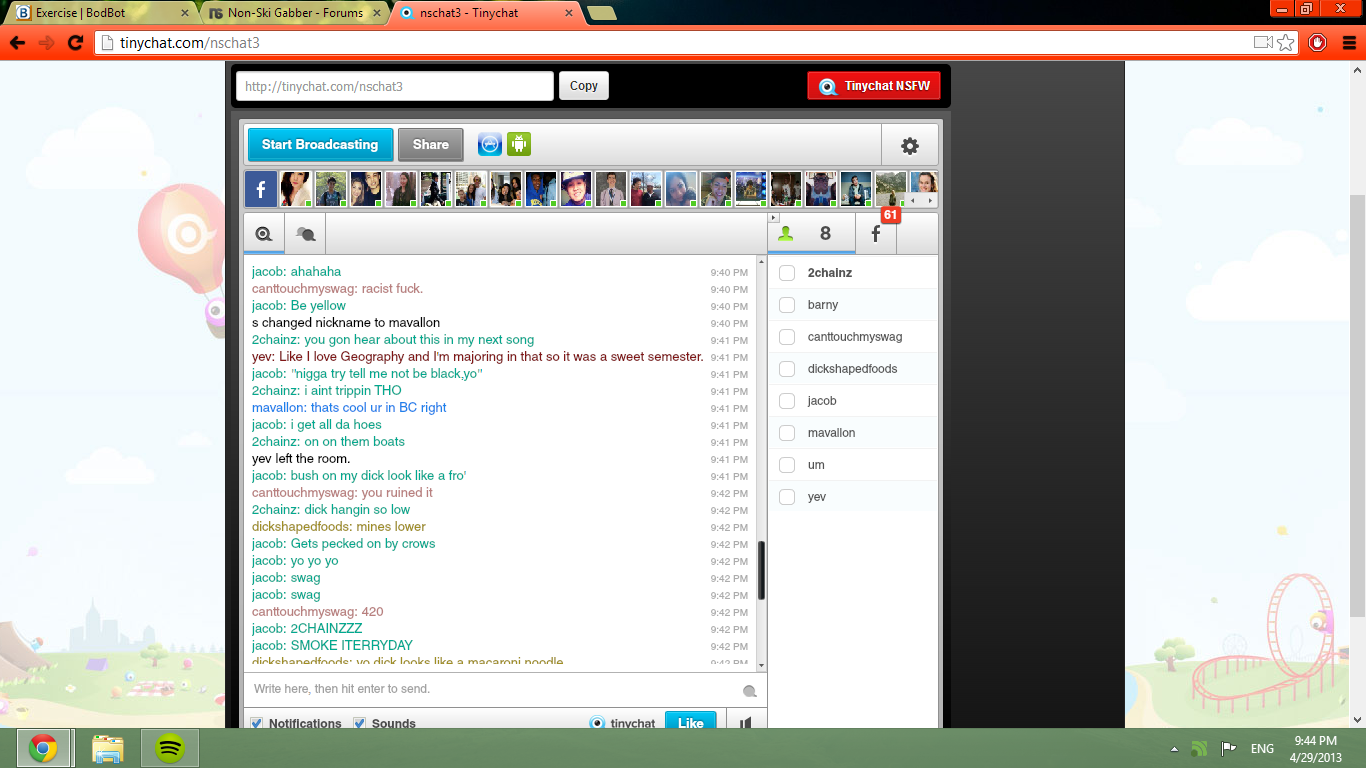Click the iOS App Store icon

tap(488, 143)
